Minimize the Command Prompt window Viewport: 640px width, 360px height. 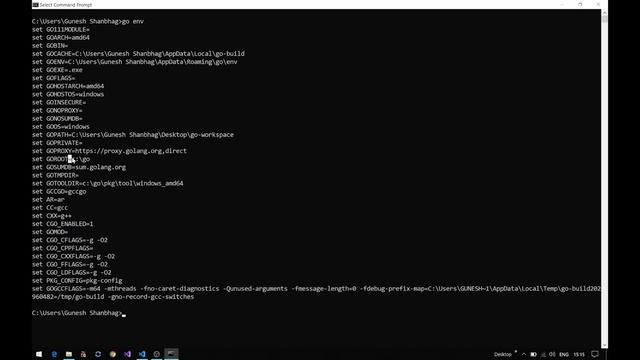click(562, 4)
